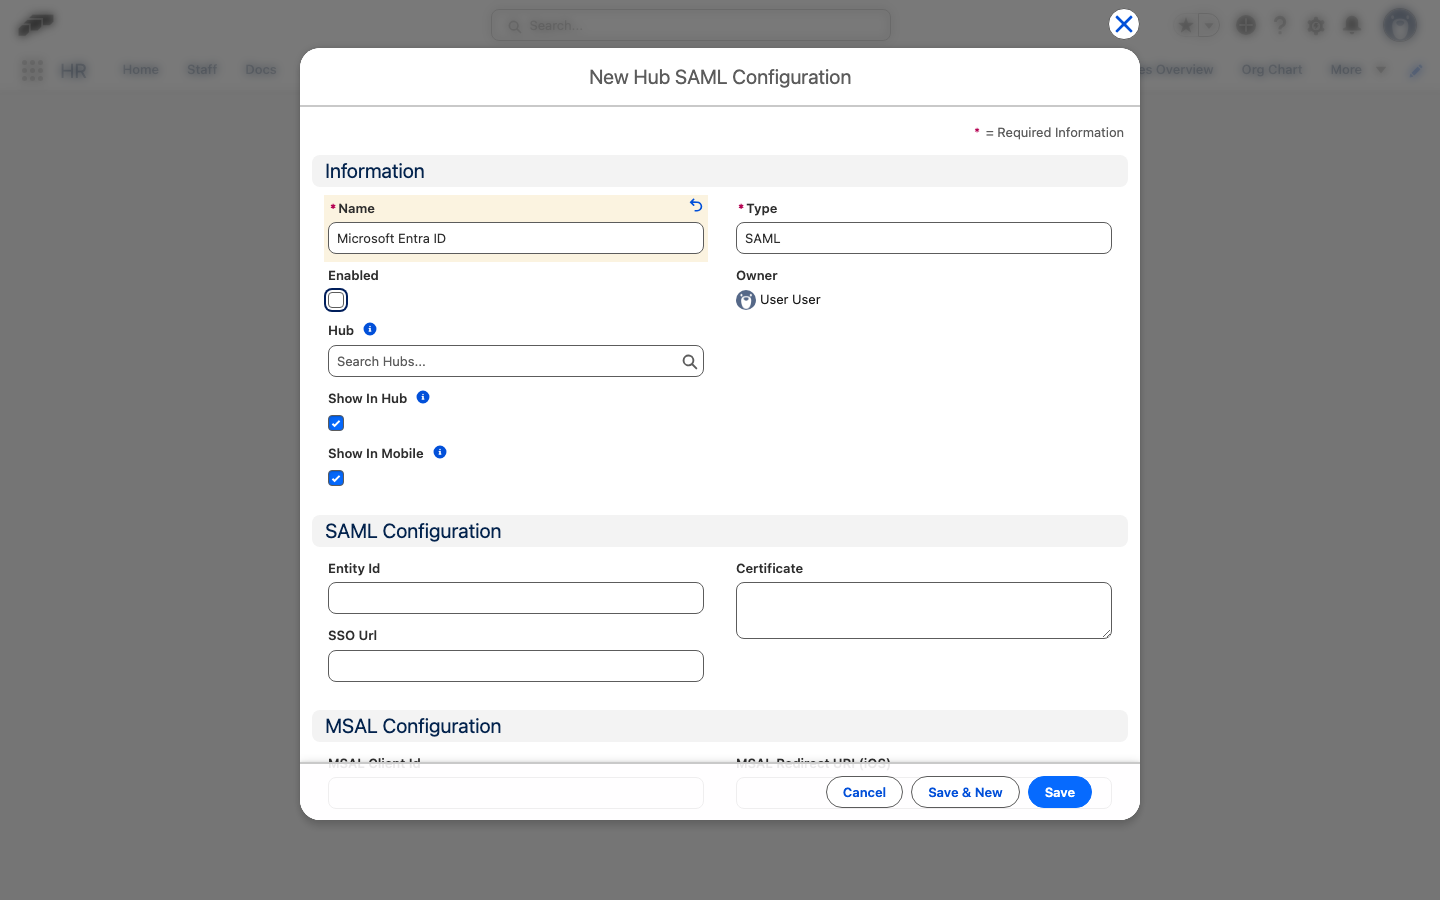Undo the Name field change

coord(696,205)
